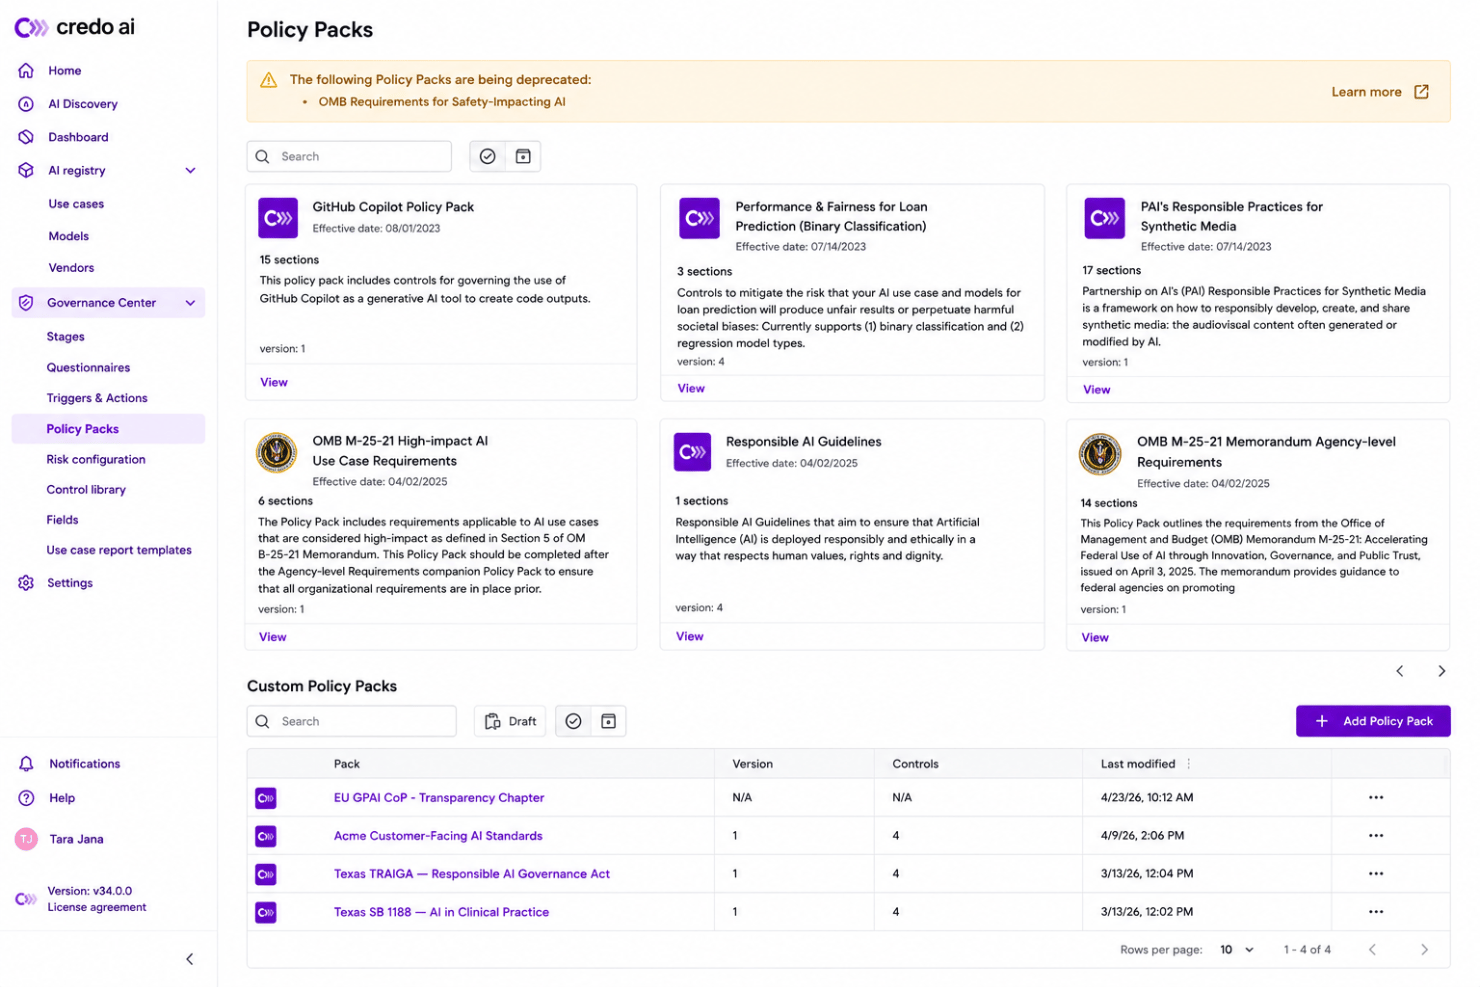Click the AI Discovery sidebar icon

pyautogui.click(x=26, y=104)
